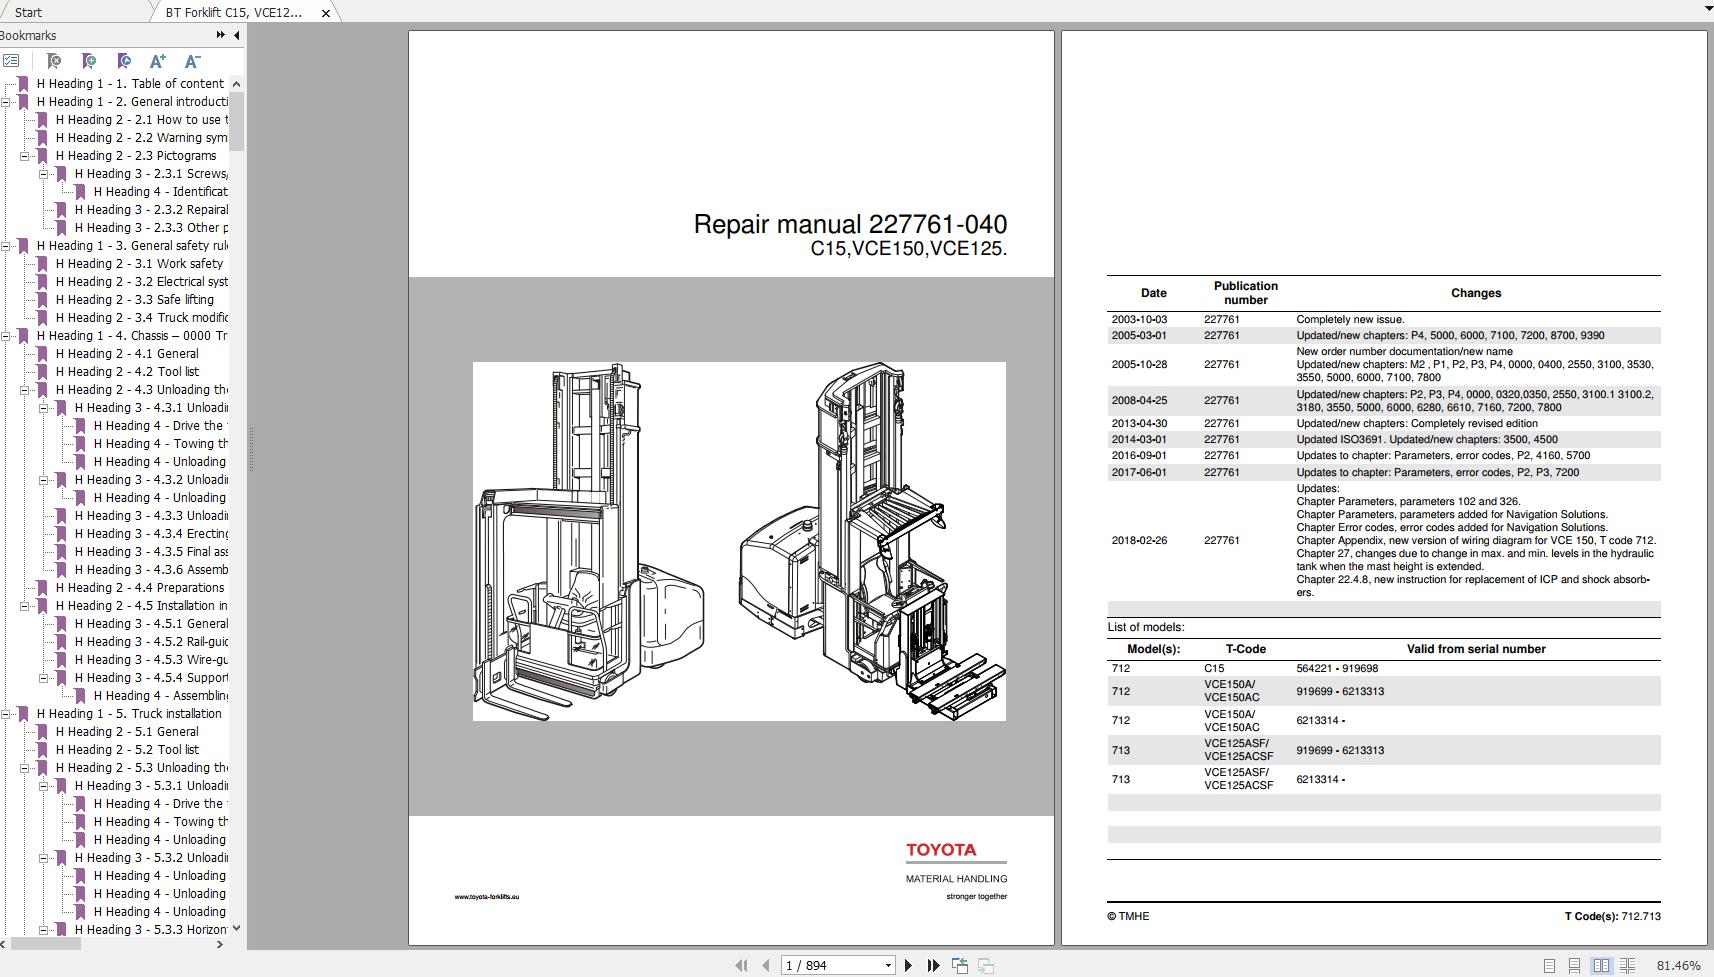Click the 'Valid from serial number' column header
Viewport: 1714px width, 977px height.
point(1476,649)
